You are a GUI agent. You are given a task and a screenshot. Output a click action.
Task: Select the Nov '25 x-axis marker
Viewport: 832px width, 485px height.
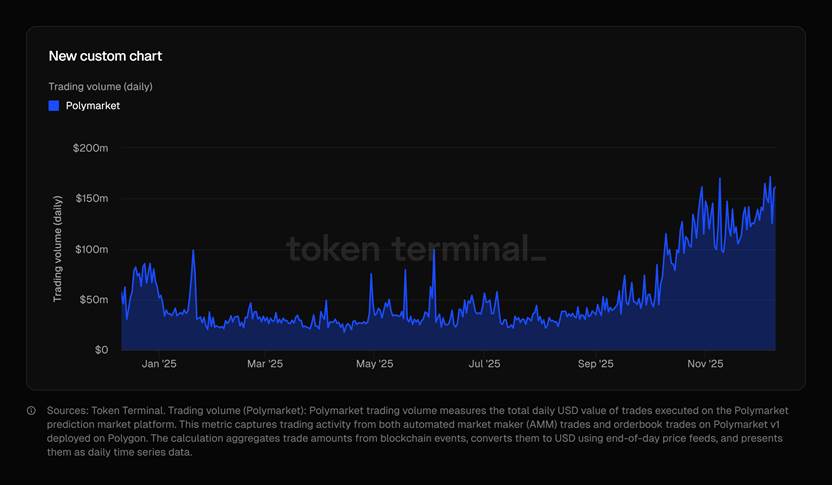tap(705, 364)
